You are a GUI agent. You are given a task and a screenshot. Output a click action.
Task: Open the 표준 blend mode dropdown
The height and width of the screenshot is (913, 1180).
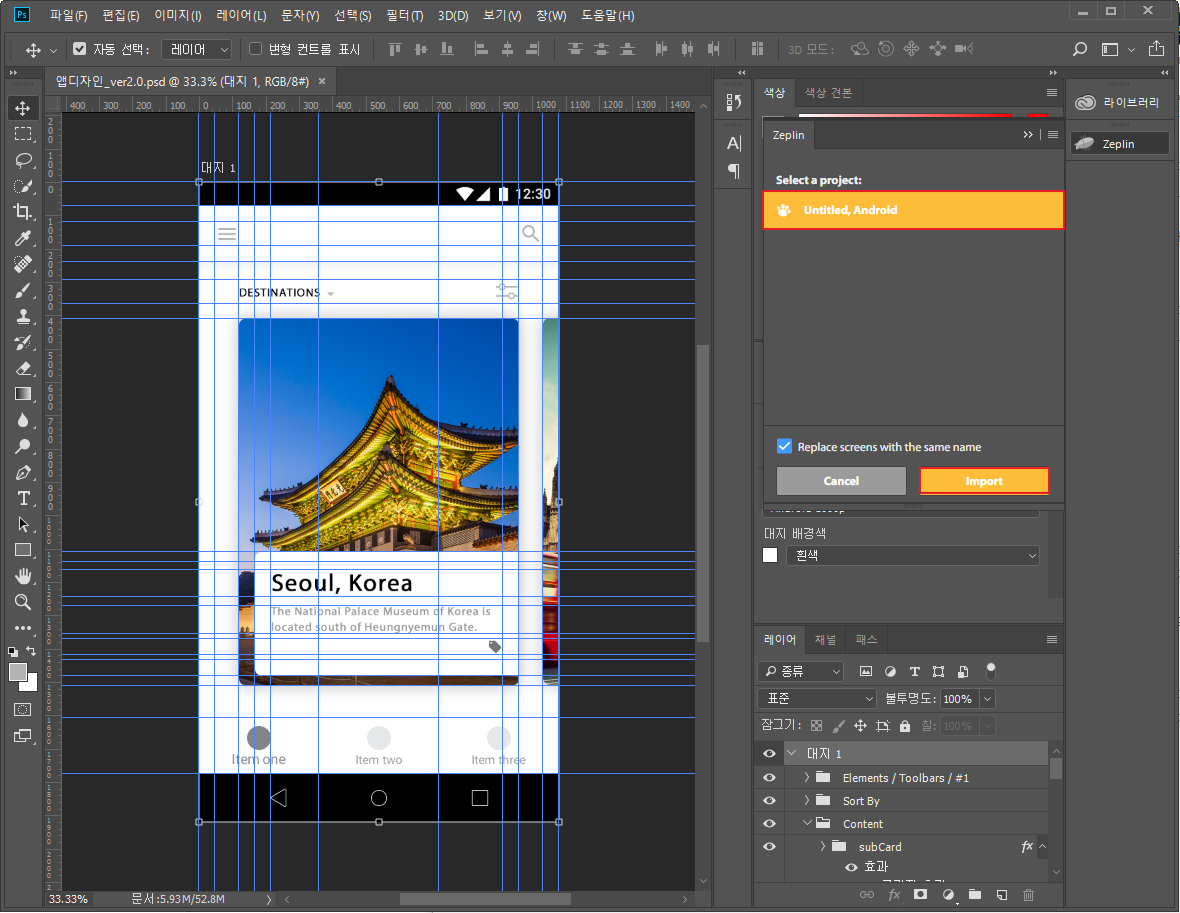[817, 699]
